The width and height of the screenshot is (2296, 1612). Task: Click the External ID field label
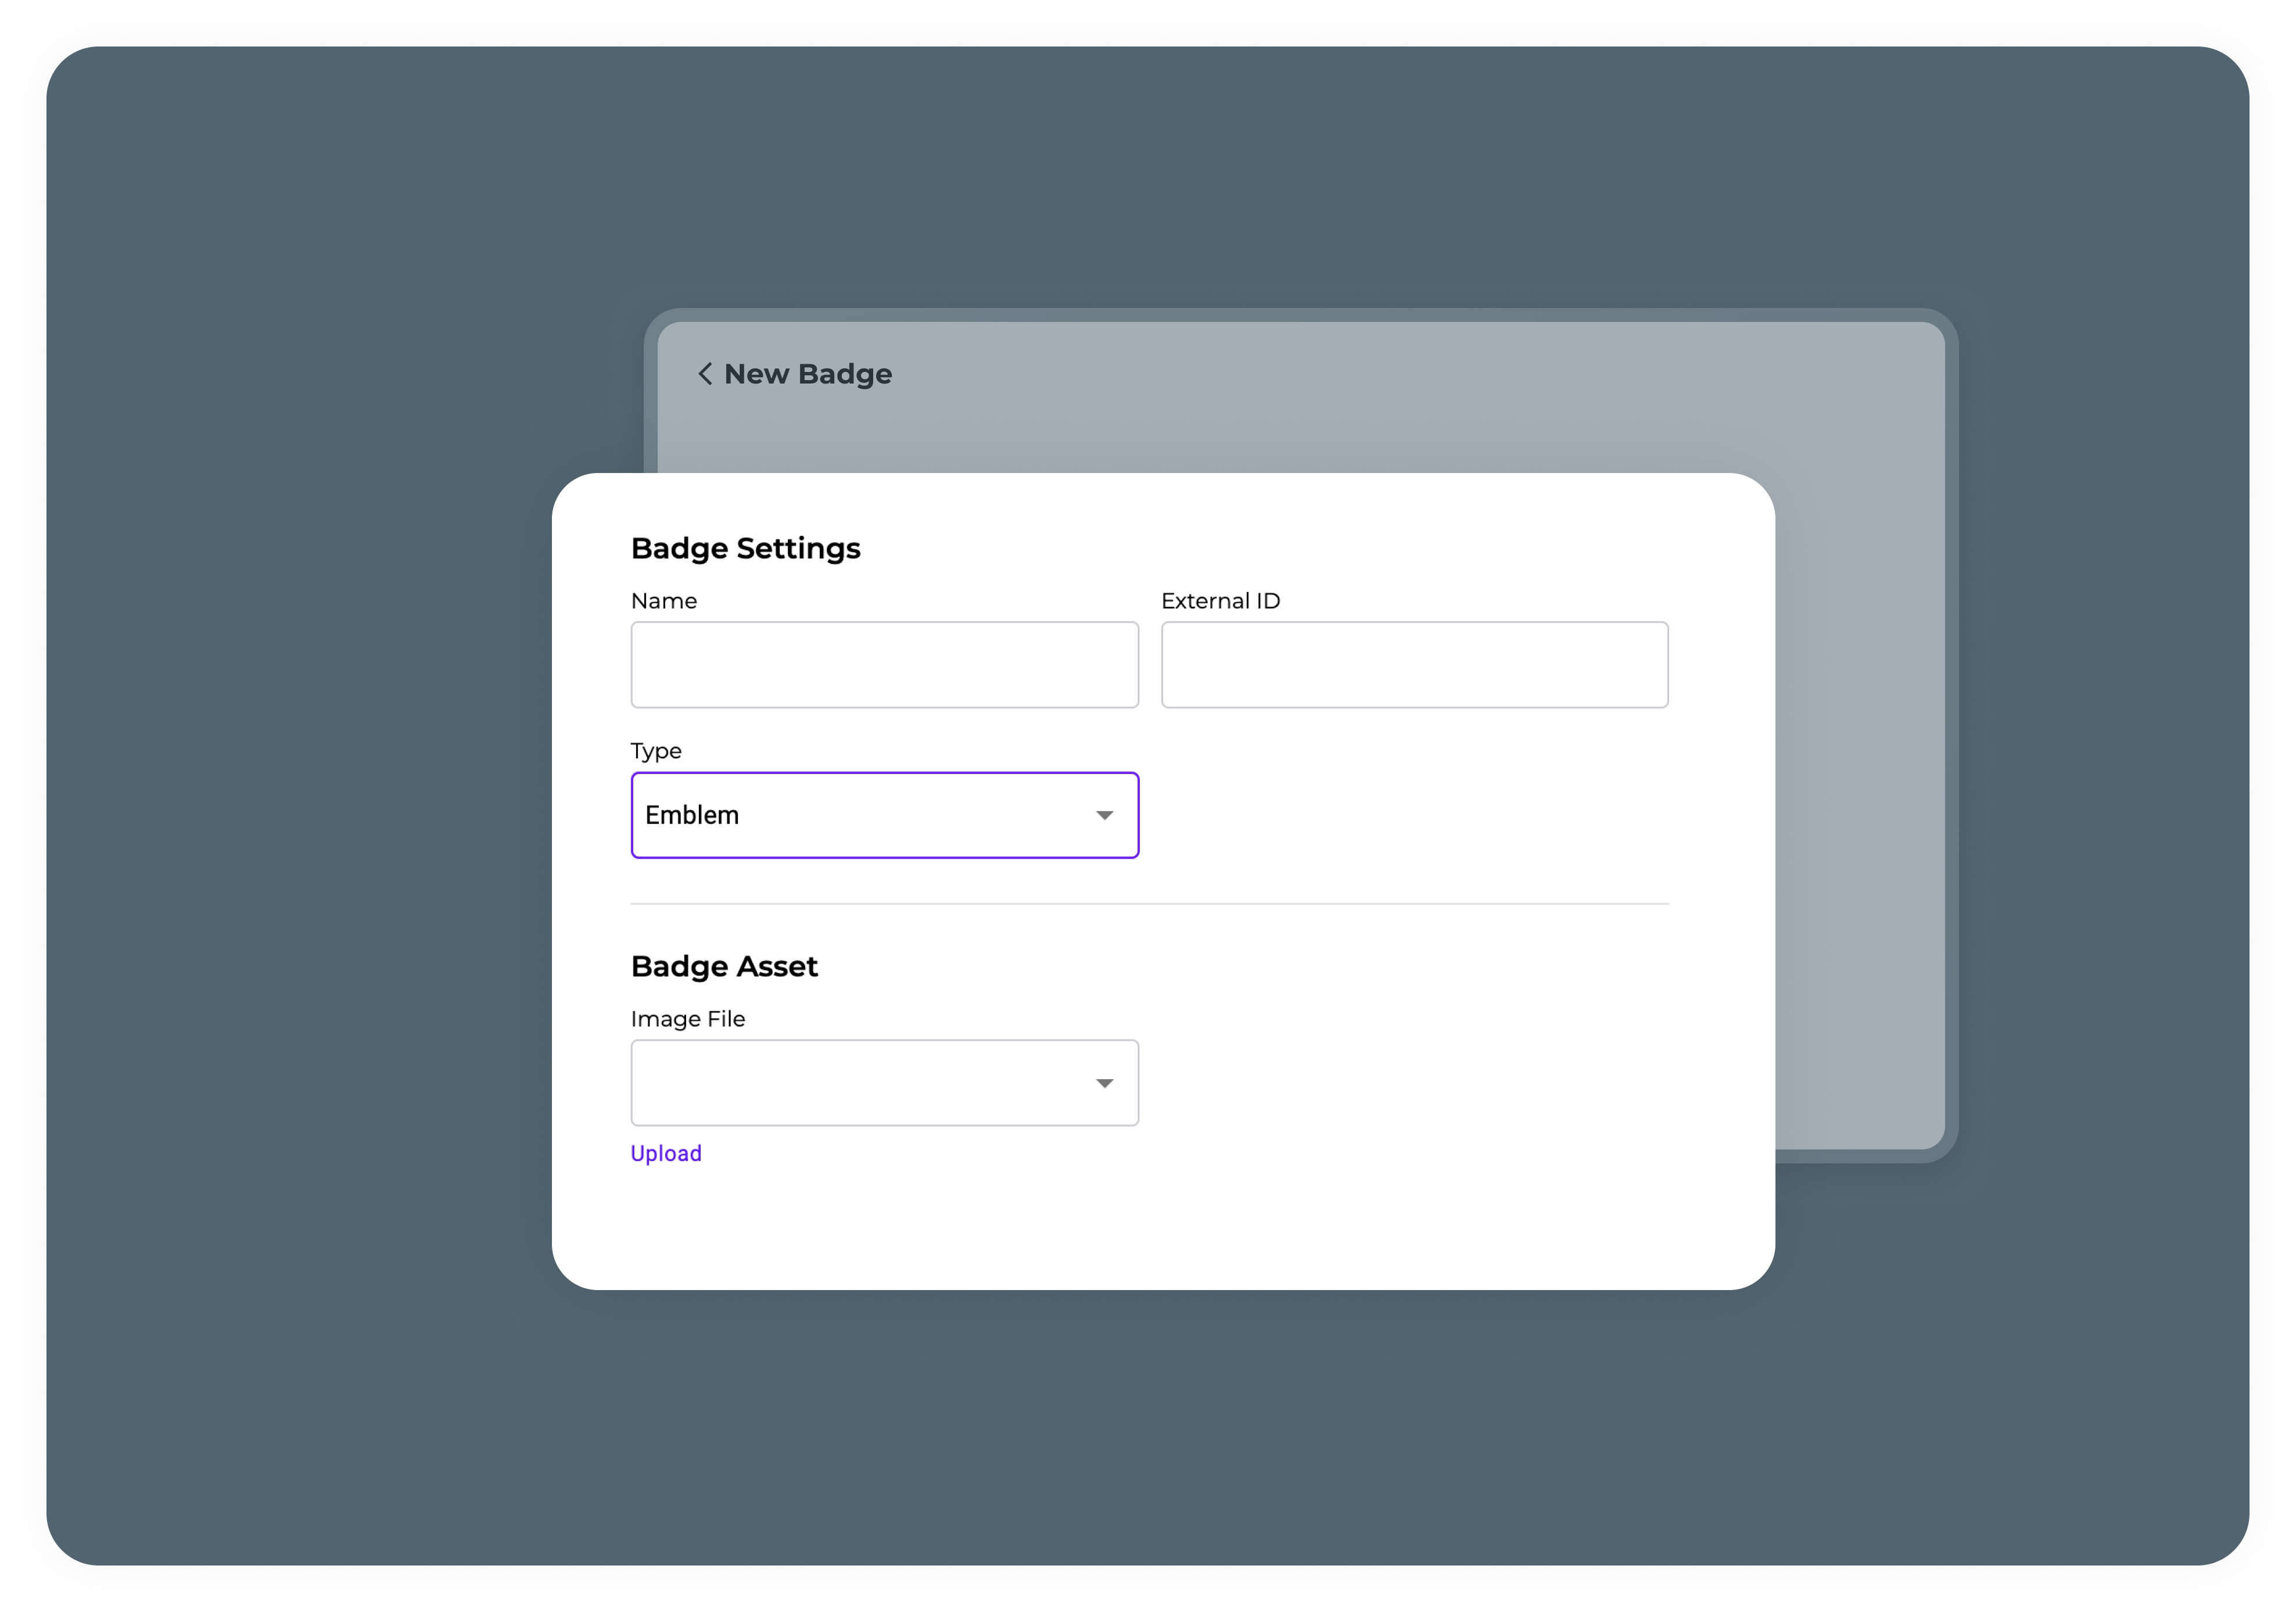[1220, 601]
